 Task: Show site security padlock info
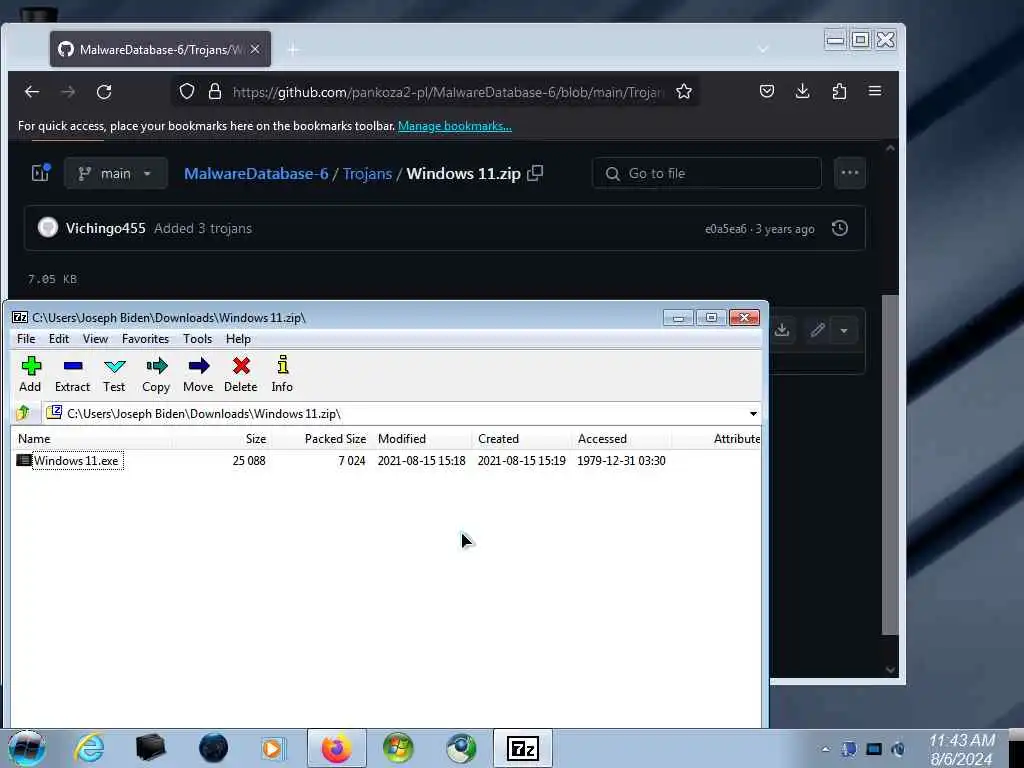coord(215,91)
